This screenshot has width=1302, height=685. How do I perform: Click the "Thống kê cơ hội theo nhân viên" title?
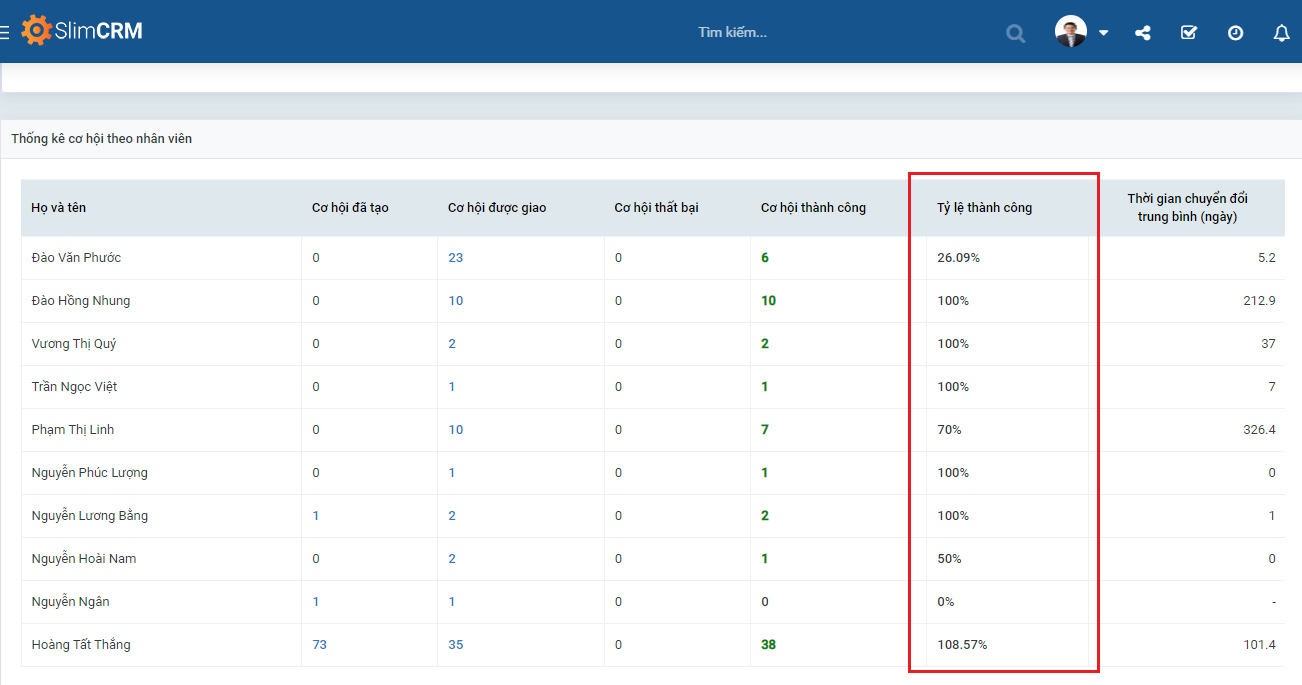click(x=102, y=139)
